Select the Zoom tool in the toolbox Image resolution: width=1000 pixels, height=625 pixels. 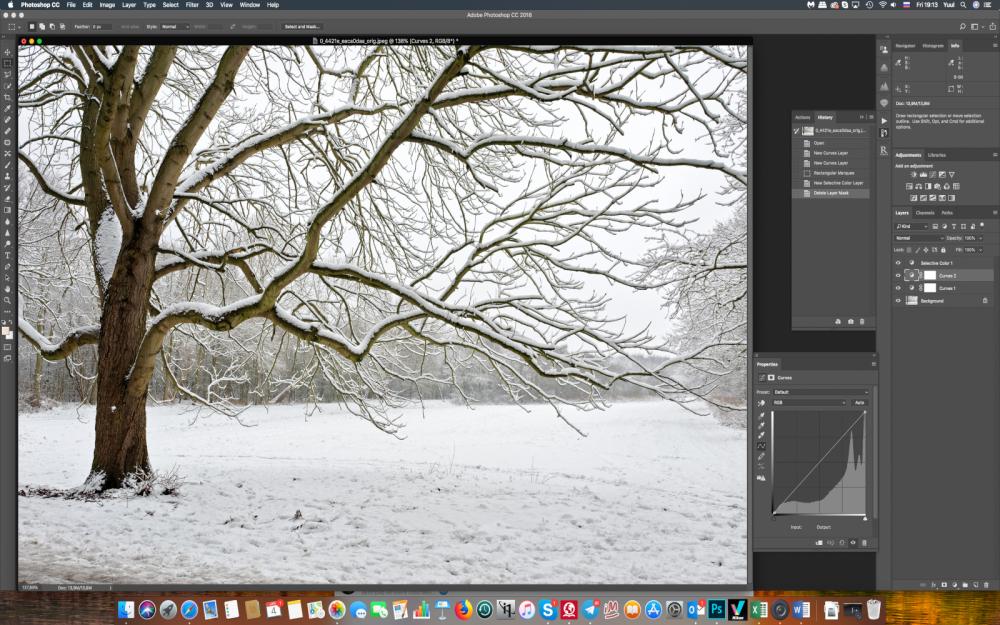pos(8,300)
